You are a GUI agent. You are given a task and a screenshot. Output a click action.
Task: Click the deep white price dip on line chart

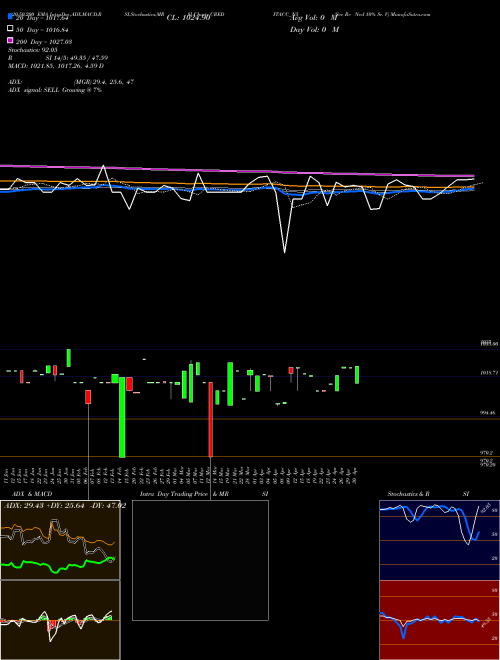point(285,252)
